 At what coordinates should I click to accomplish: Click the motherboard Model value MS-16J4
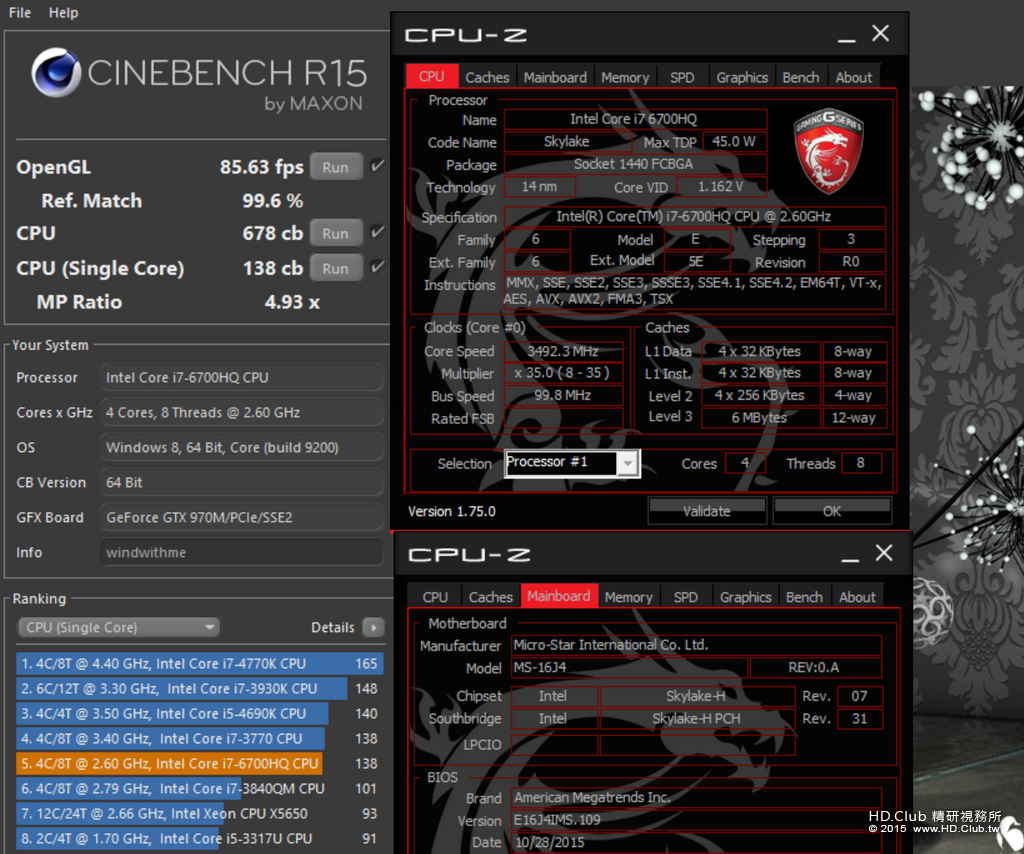(630, 667)
